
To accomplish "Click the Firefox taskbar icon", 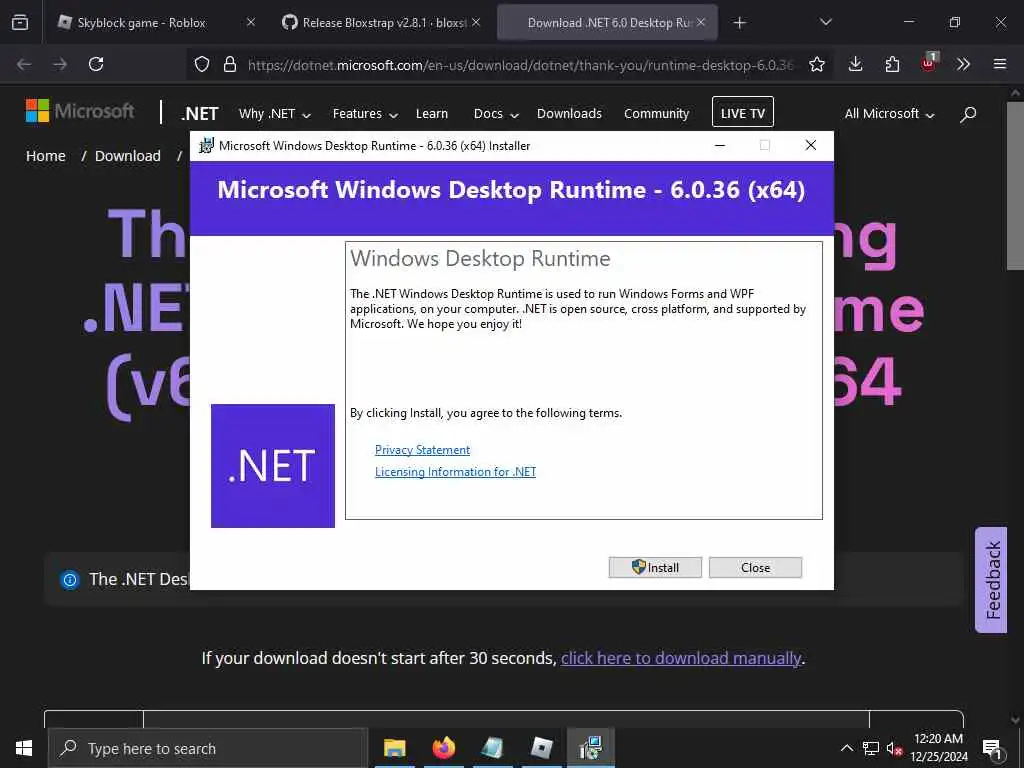I will pos(443,748).
